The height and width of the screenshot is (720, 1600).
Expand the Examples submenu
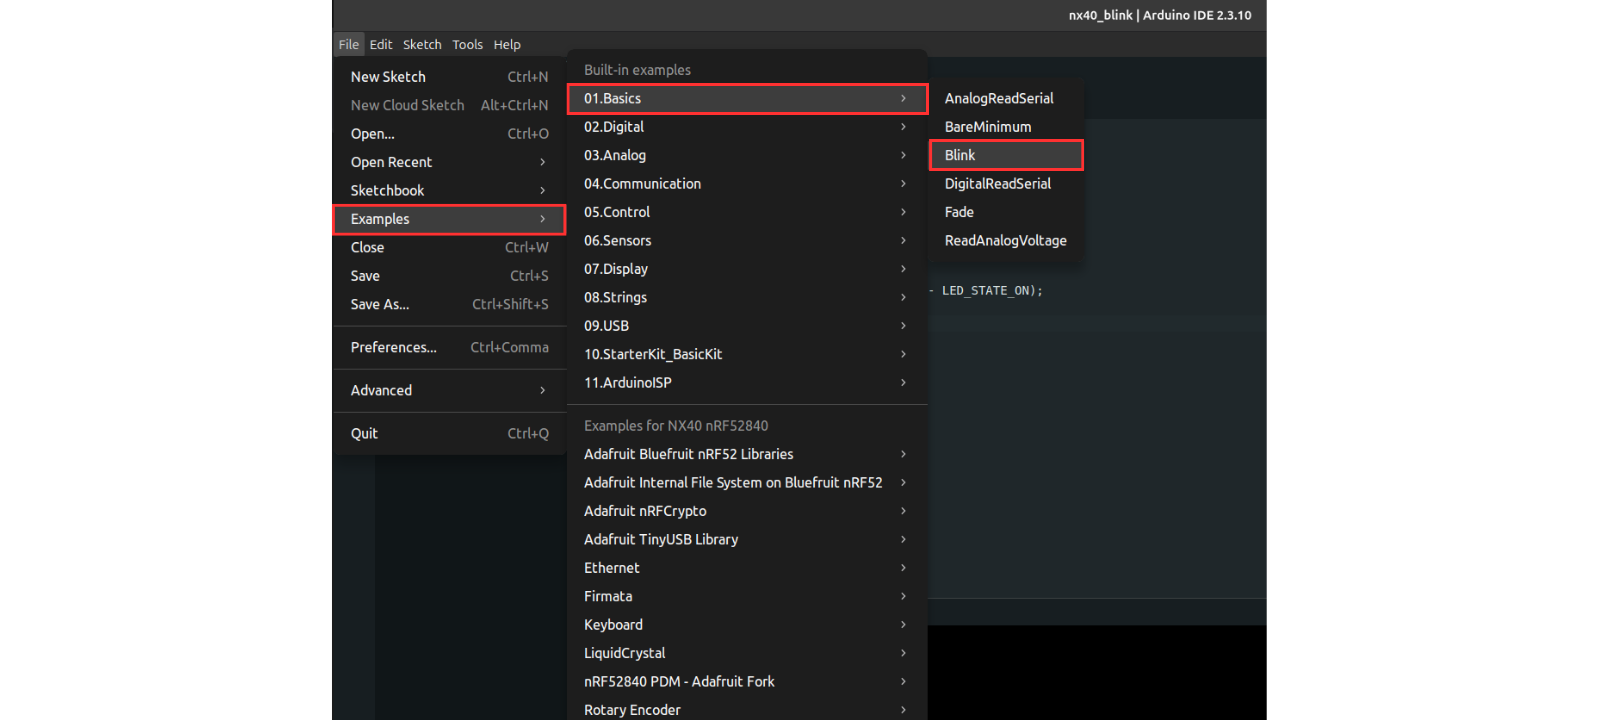tap(449, 219)
